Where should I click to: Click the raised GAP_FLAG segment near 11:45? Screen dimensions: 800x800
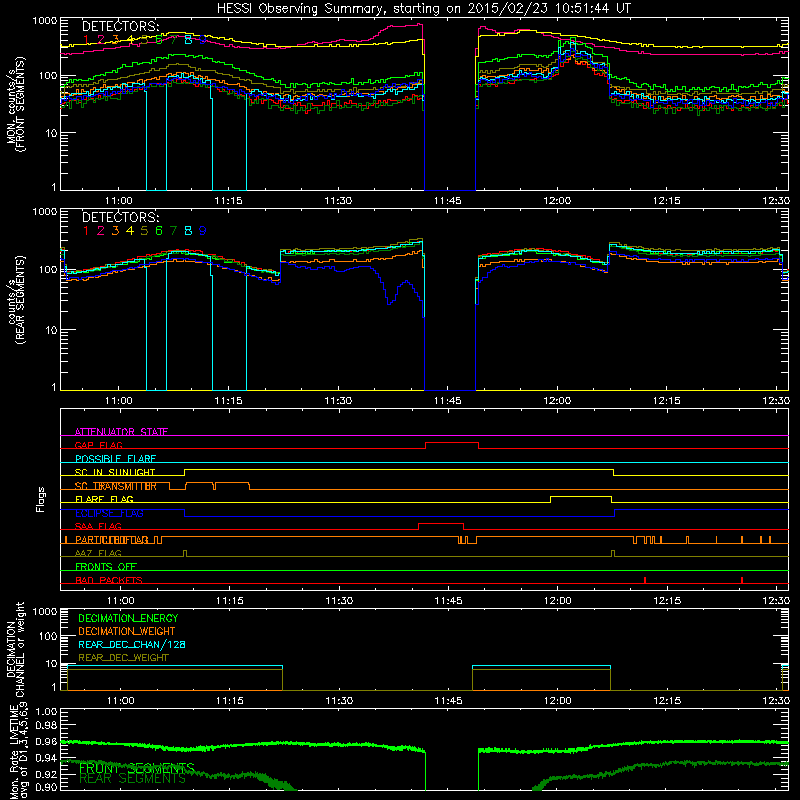452,443
